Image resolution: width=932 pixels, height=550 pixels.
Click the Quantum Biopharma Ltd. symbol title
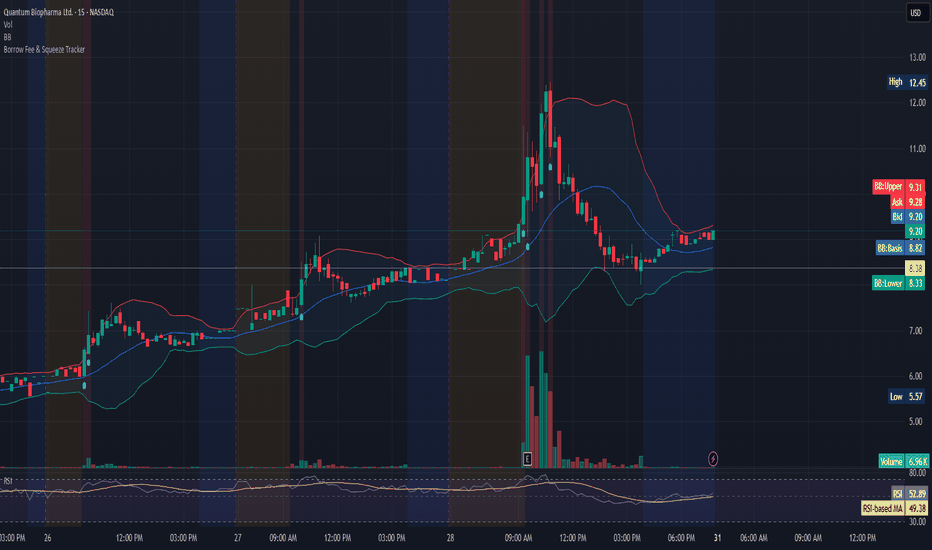(58, 12)
